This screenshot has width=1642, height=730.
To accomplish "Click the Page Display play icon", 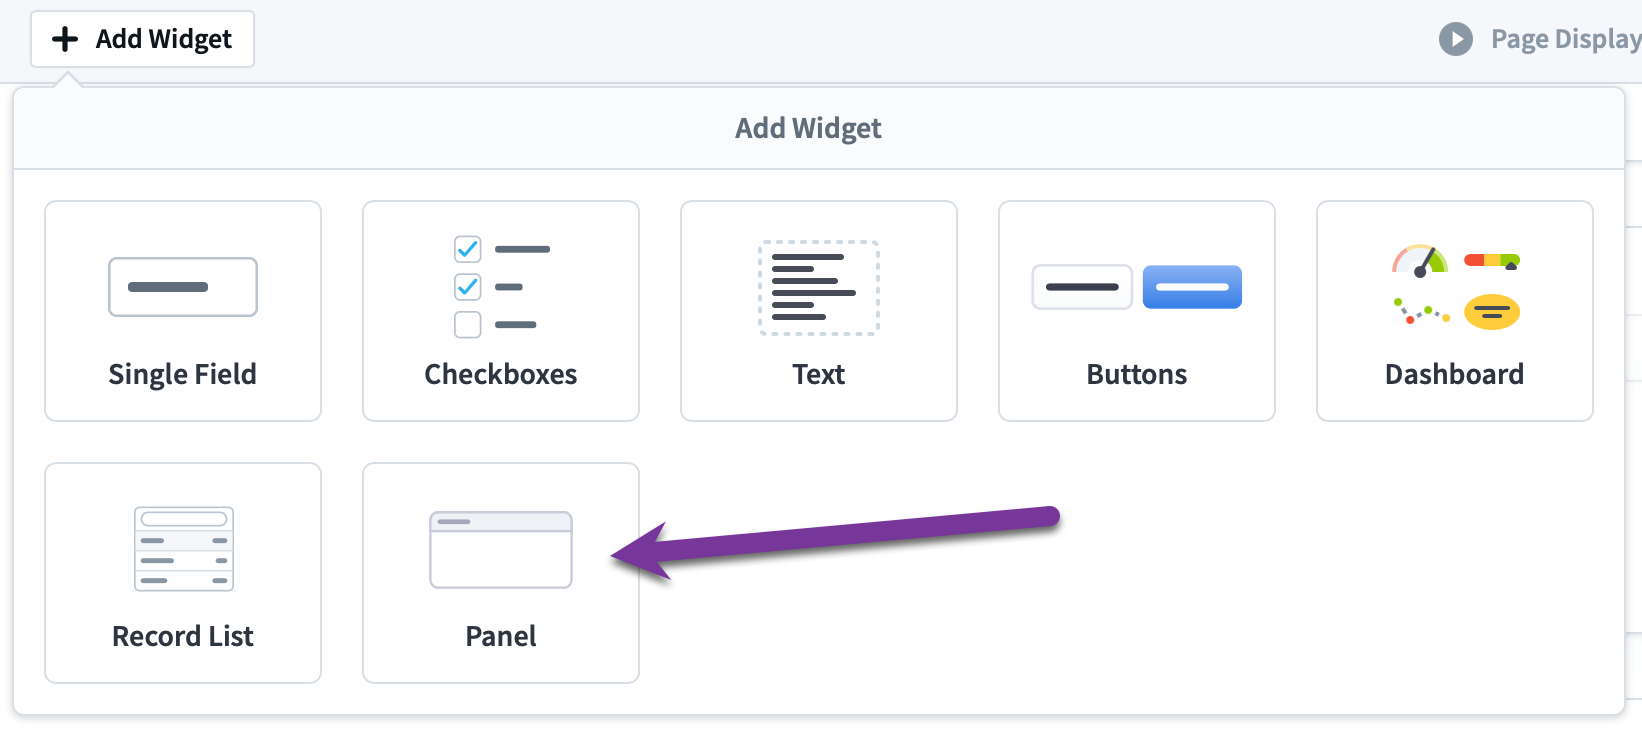I will point(1456,39).
